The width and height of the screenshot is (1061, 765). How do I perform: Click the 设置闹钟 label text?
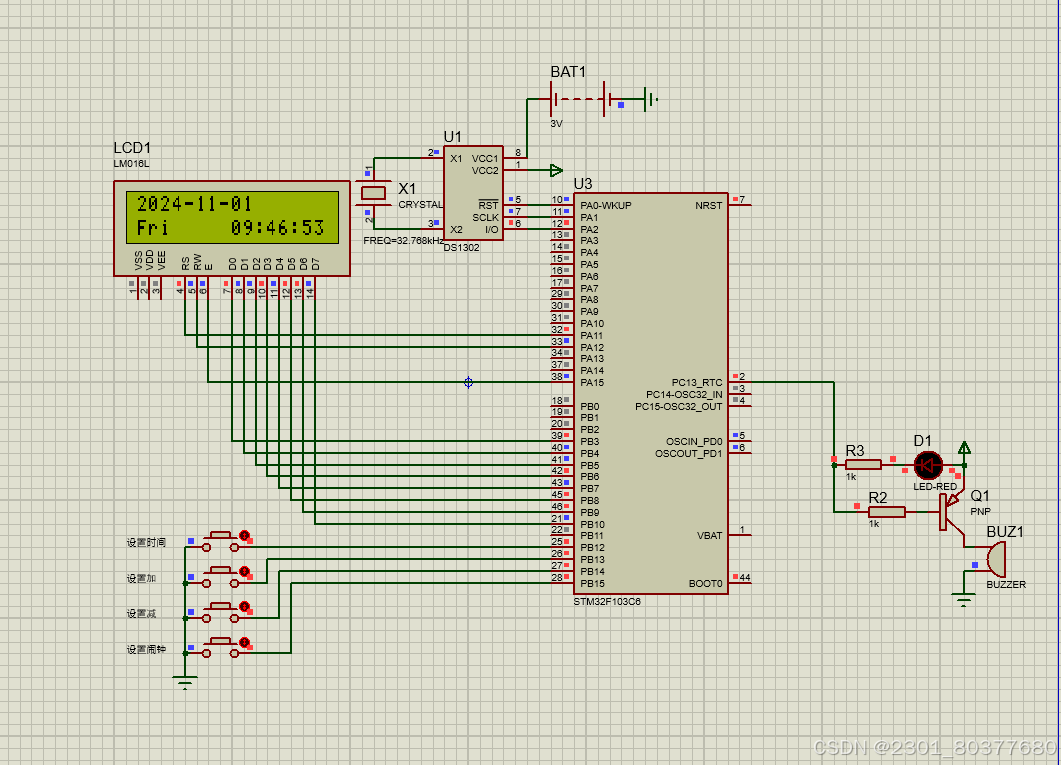[146, 649]
